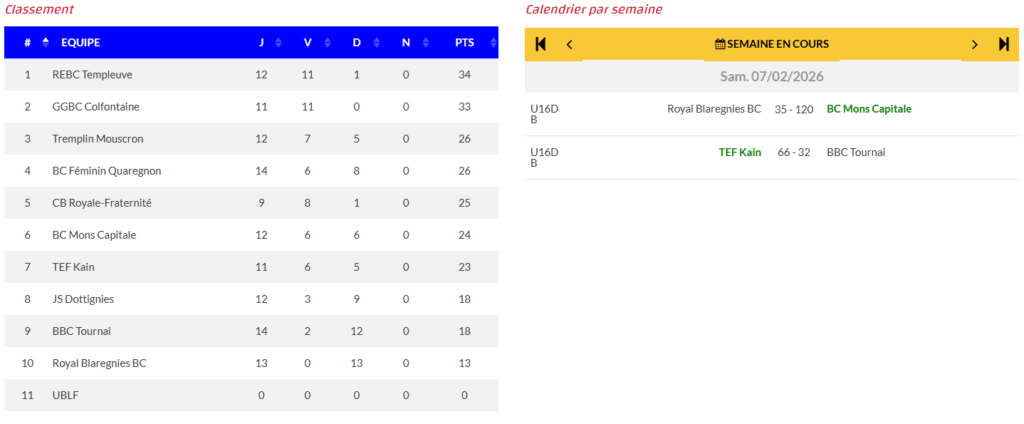Jump to first week in calendar
1024x424 pixels.
coord(541,44)
